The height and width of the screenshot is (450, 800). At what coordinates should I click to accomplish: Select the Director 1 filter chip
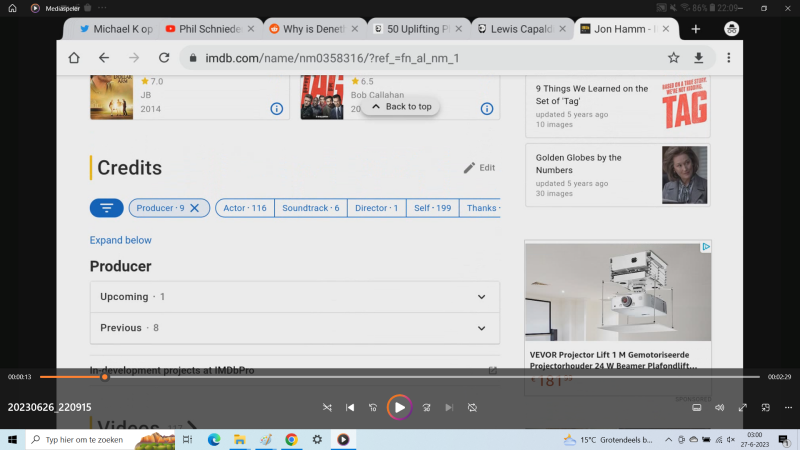[377, 208]
